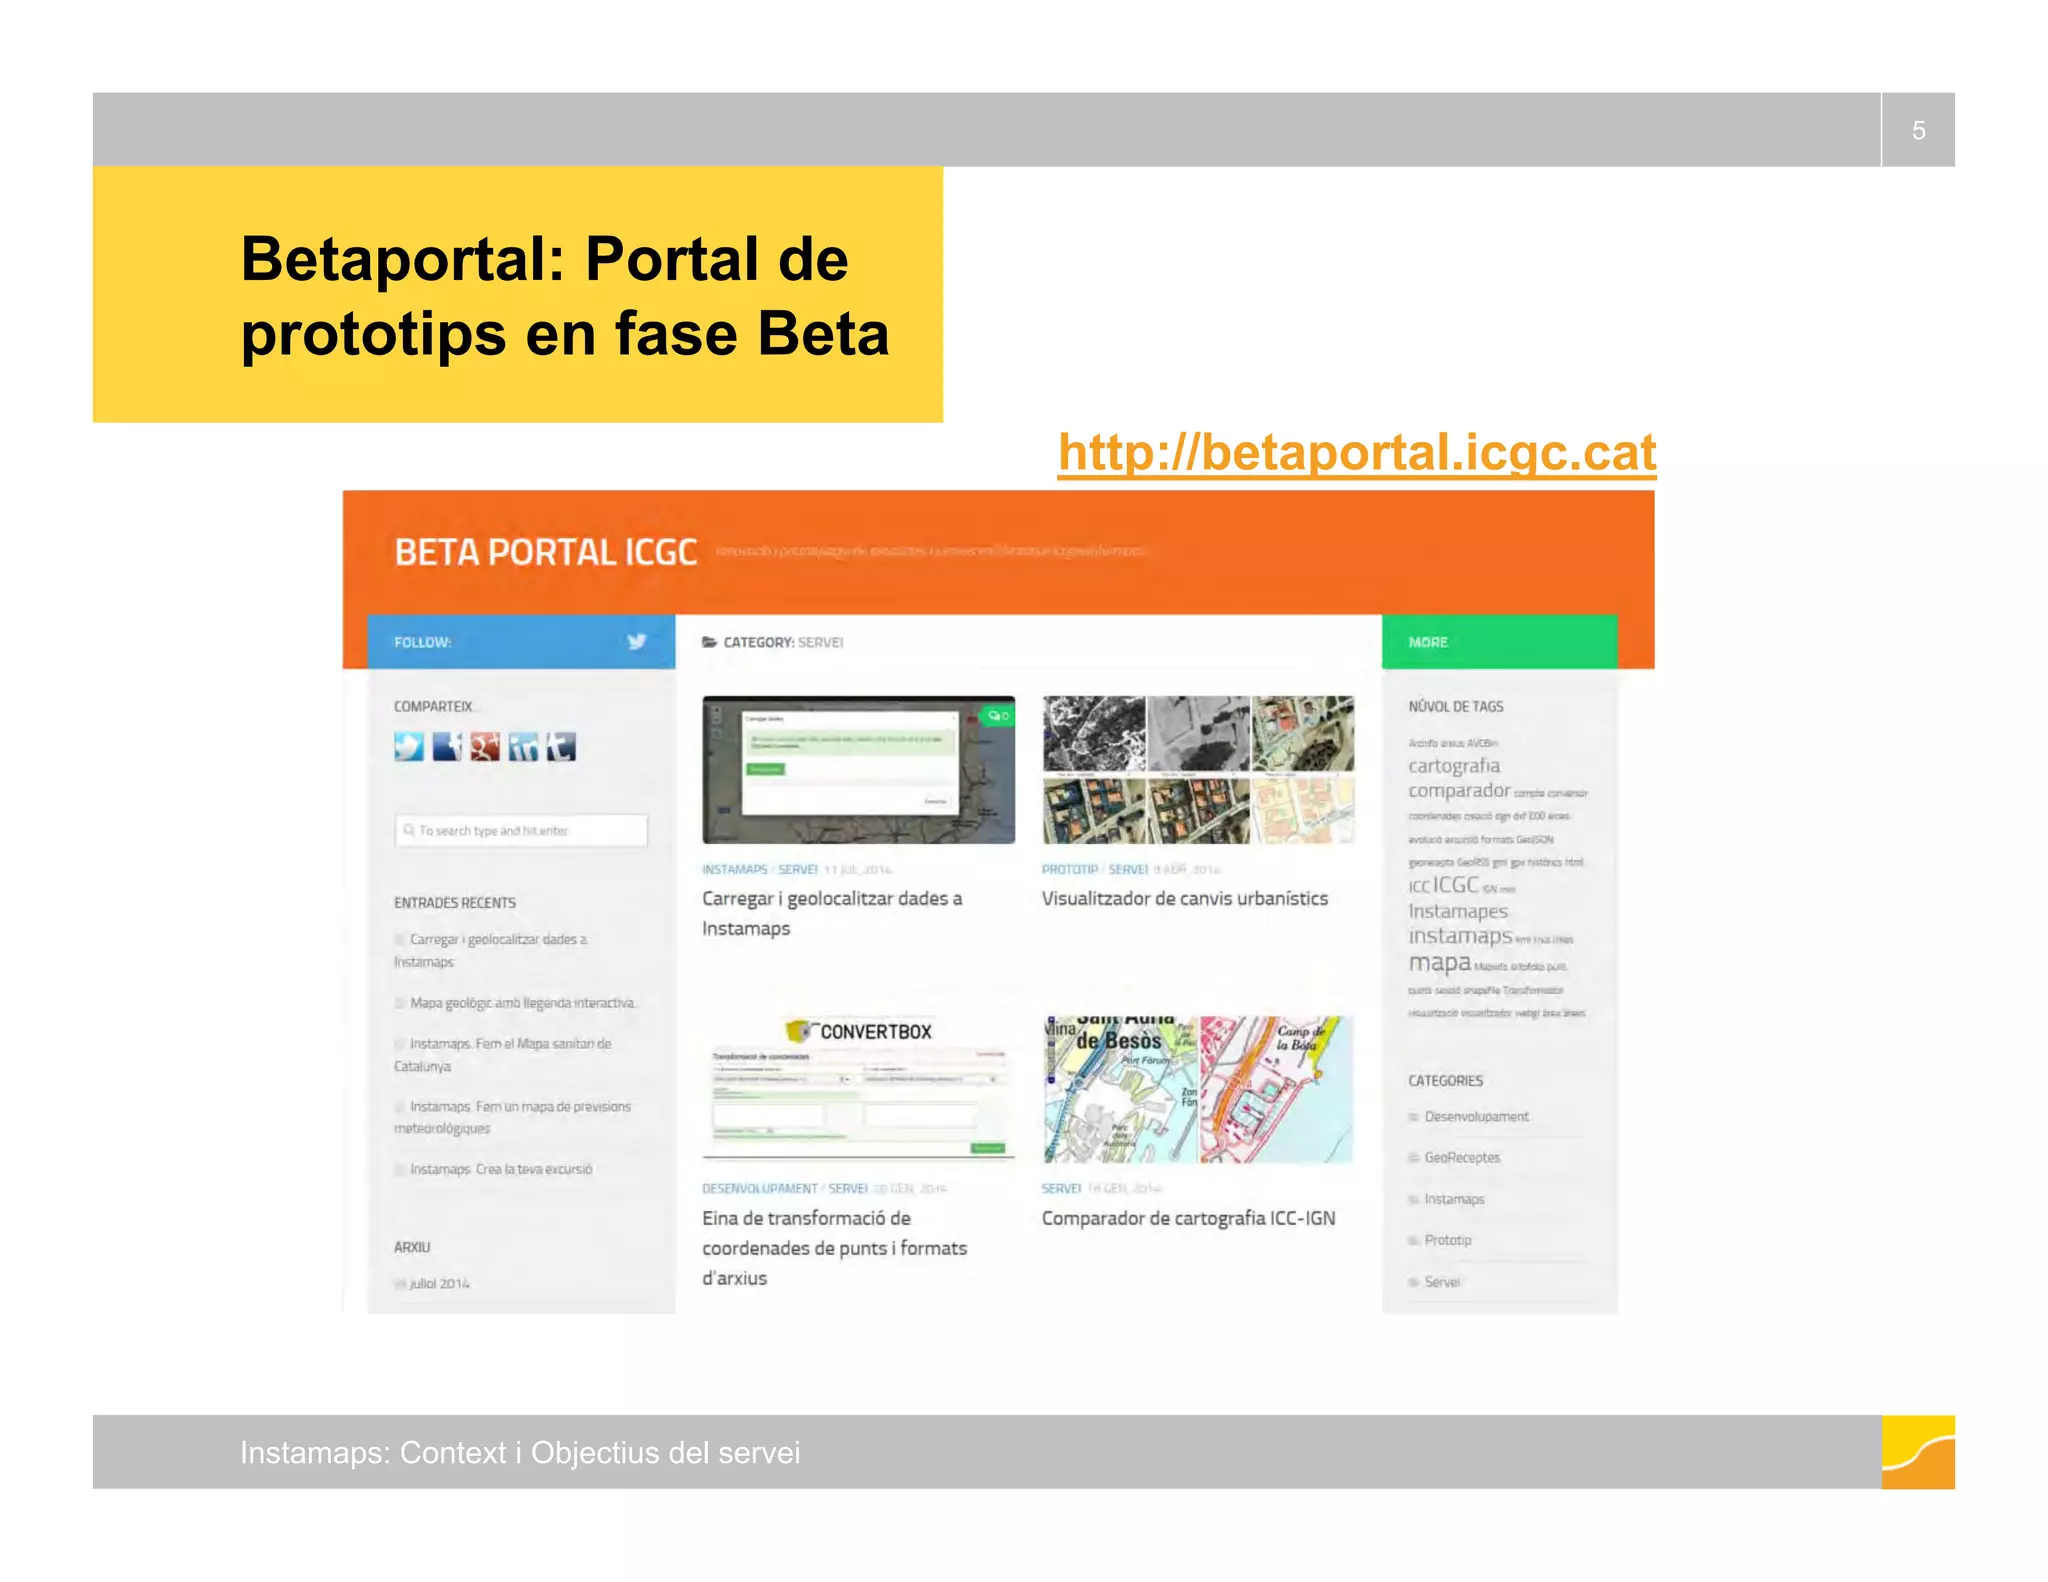Open the Instamaps data loading thumbnail
The image size is (2048, 1582).
(858, 770)
